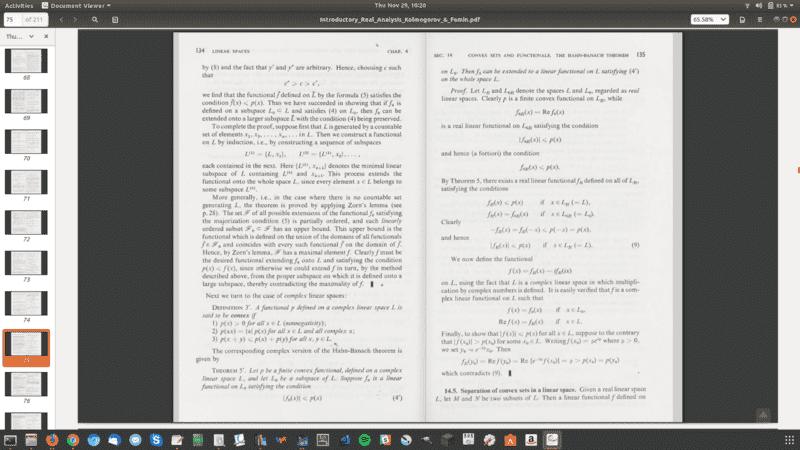Screen dimensions: 800x450
Task: Go to the next page arrow
Action: pos(75,19)
